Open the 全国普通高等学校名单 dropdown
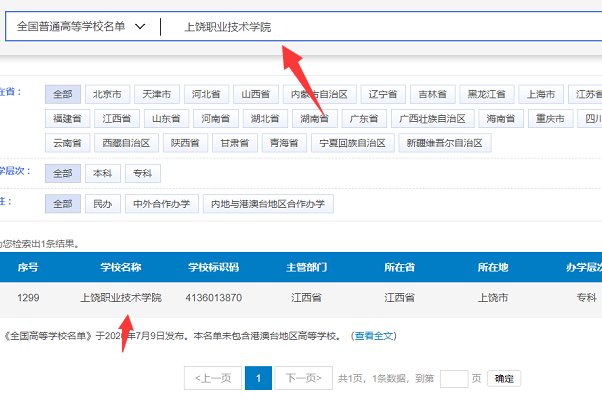Image resolution: width=602 pixels, height=399 pixels. pyautogui.click(x=81, y=26)
